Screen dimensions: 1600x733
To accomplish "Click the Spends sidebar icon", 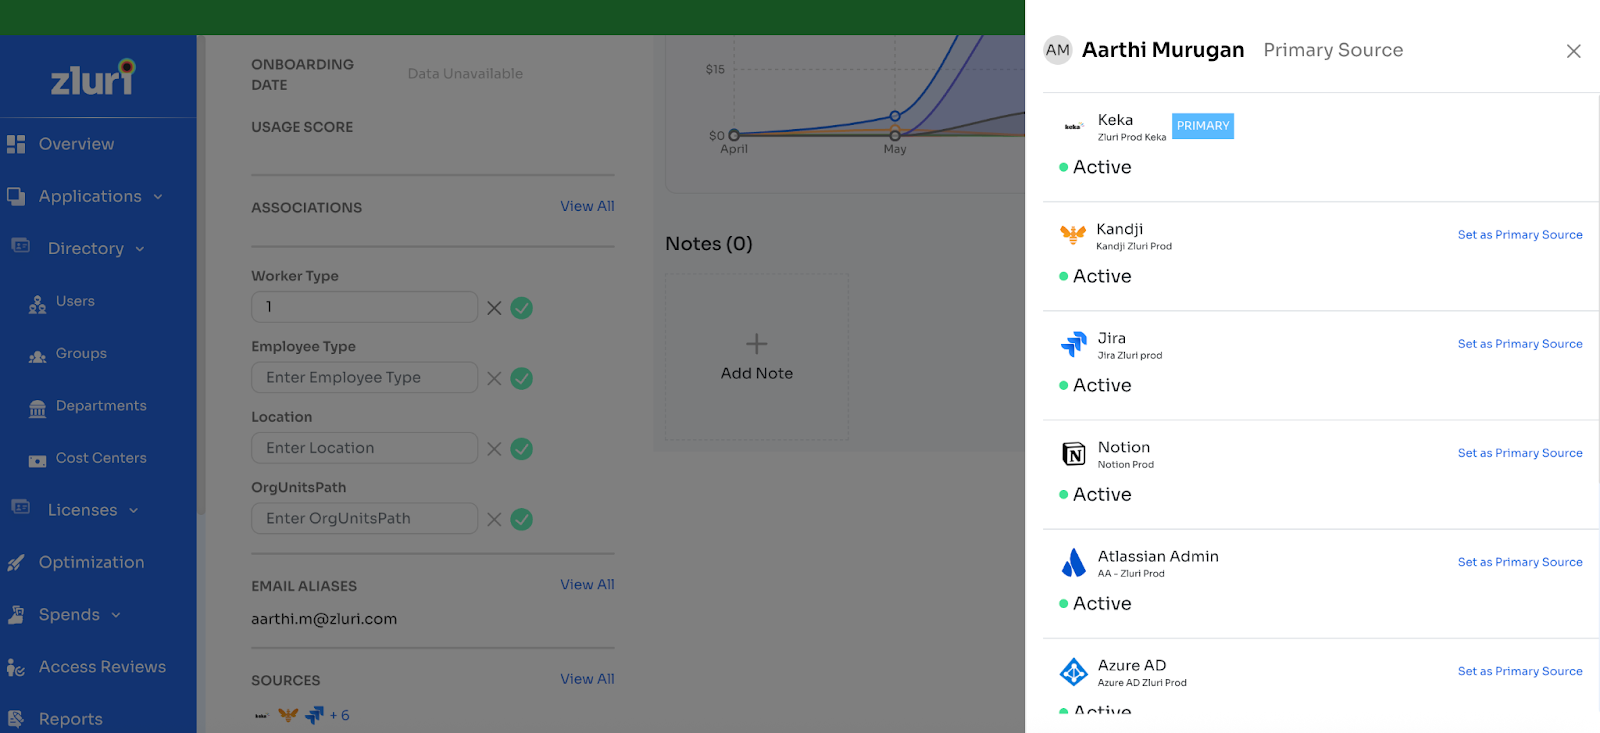I will [16, 615].
